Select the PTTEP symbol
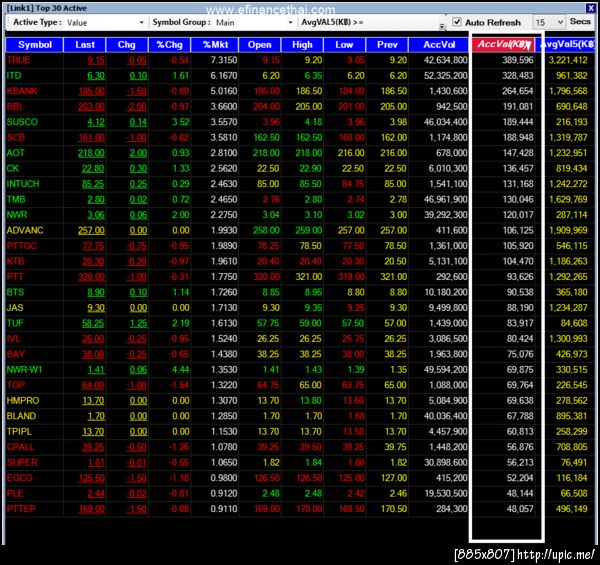Viewport: 600px width, 565px height. point(21,509)
